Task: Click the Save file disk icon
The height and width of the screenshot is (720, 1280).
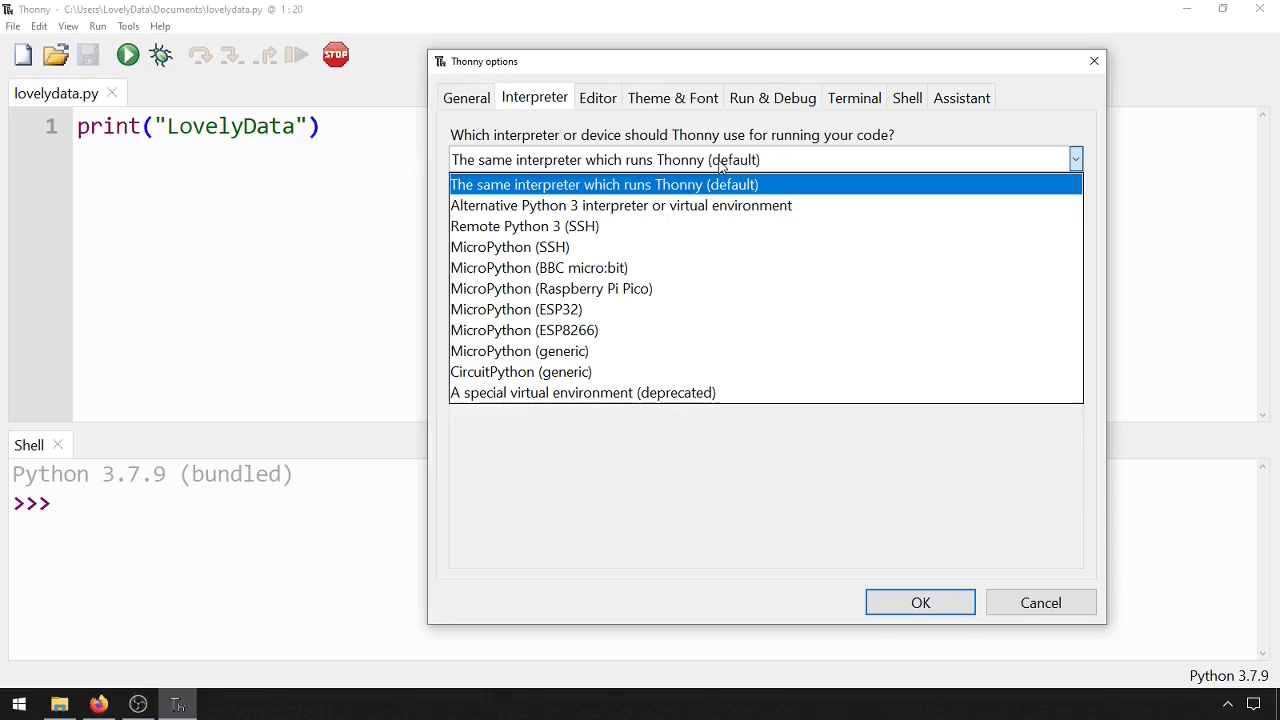Action: tap(88, 55)
